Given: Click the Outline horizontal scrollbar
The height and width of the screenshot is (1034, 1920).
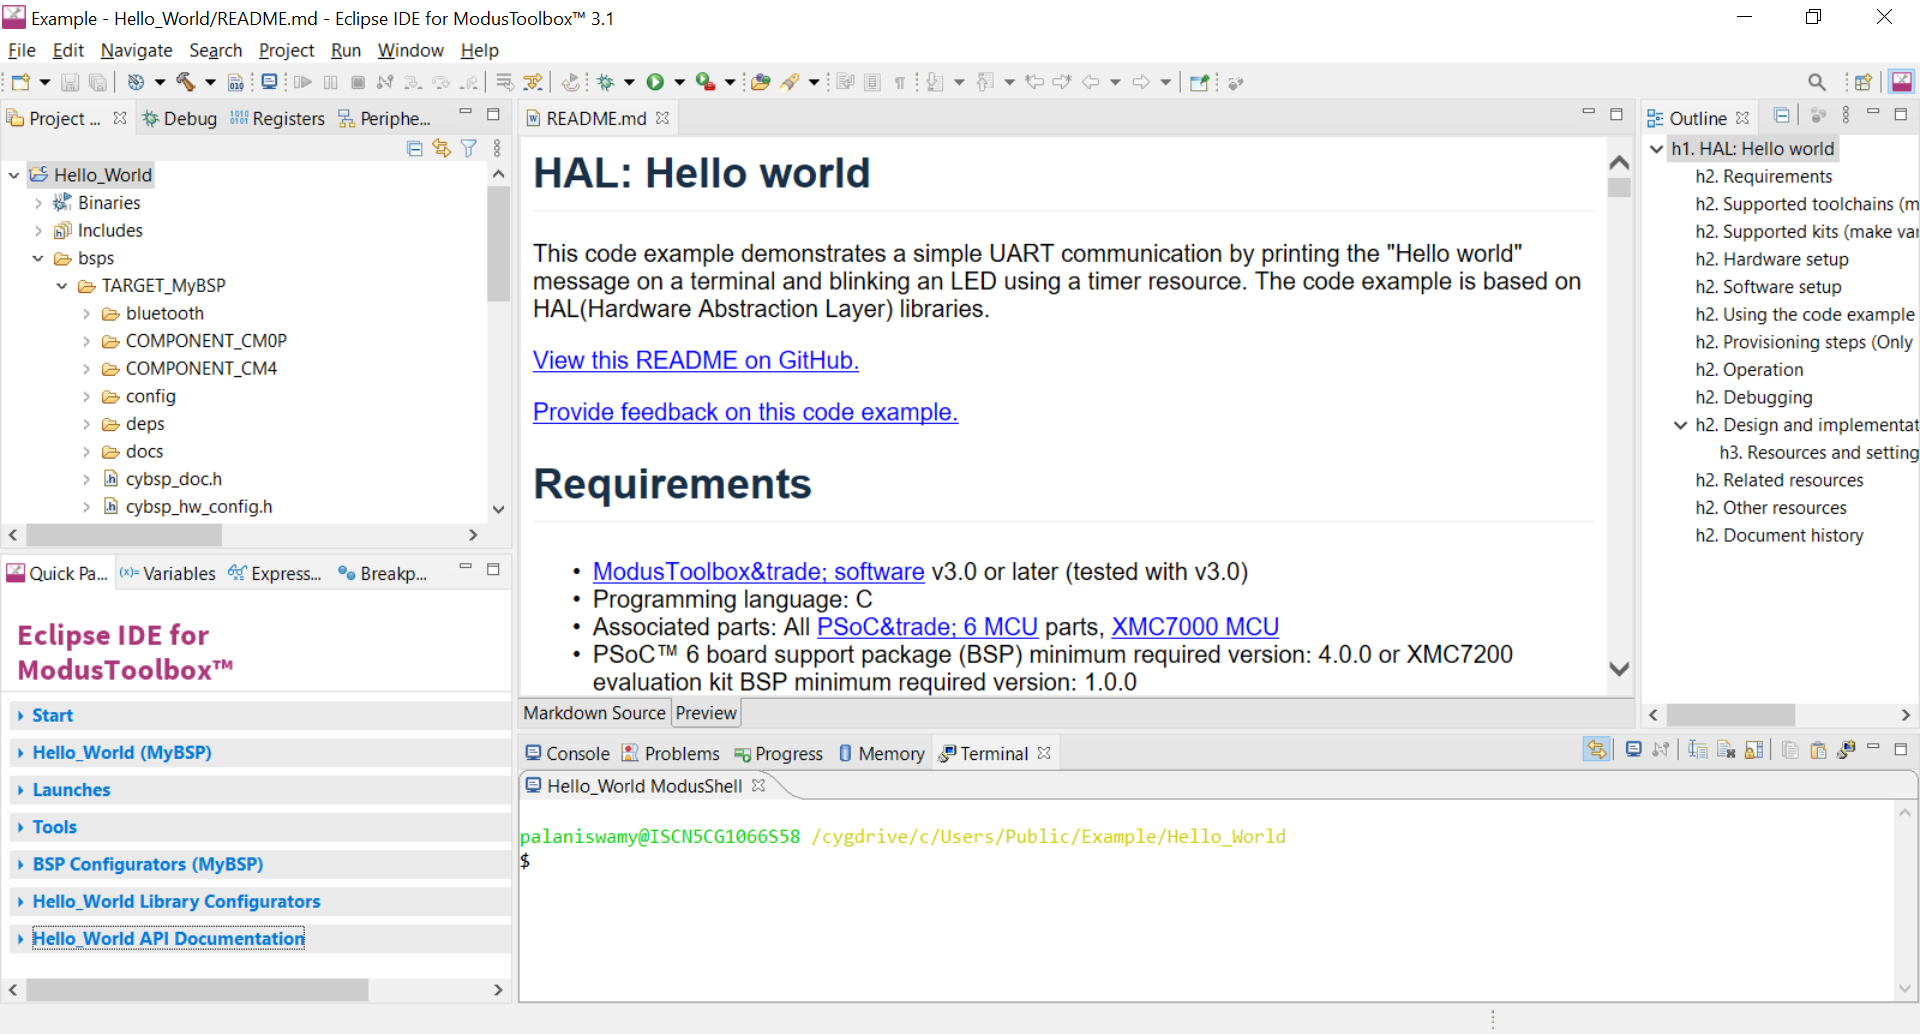Looking at the screenshot, I should [1730, 715].
